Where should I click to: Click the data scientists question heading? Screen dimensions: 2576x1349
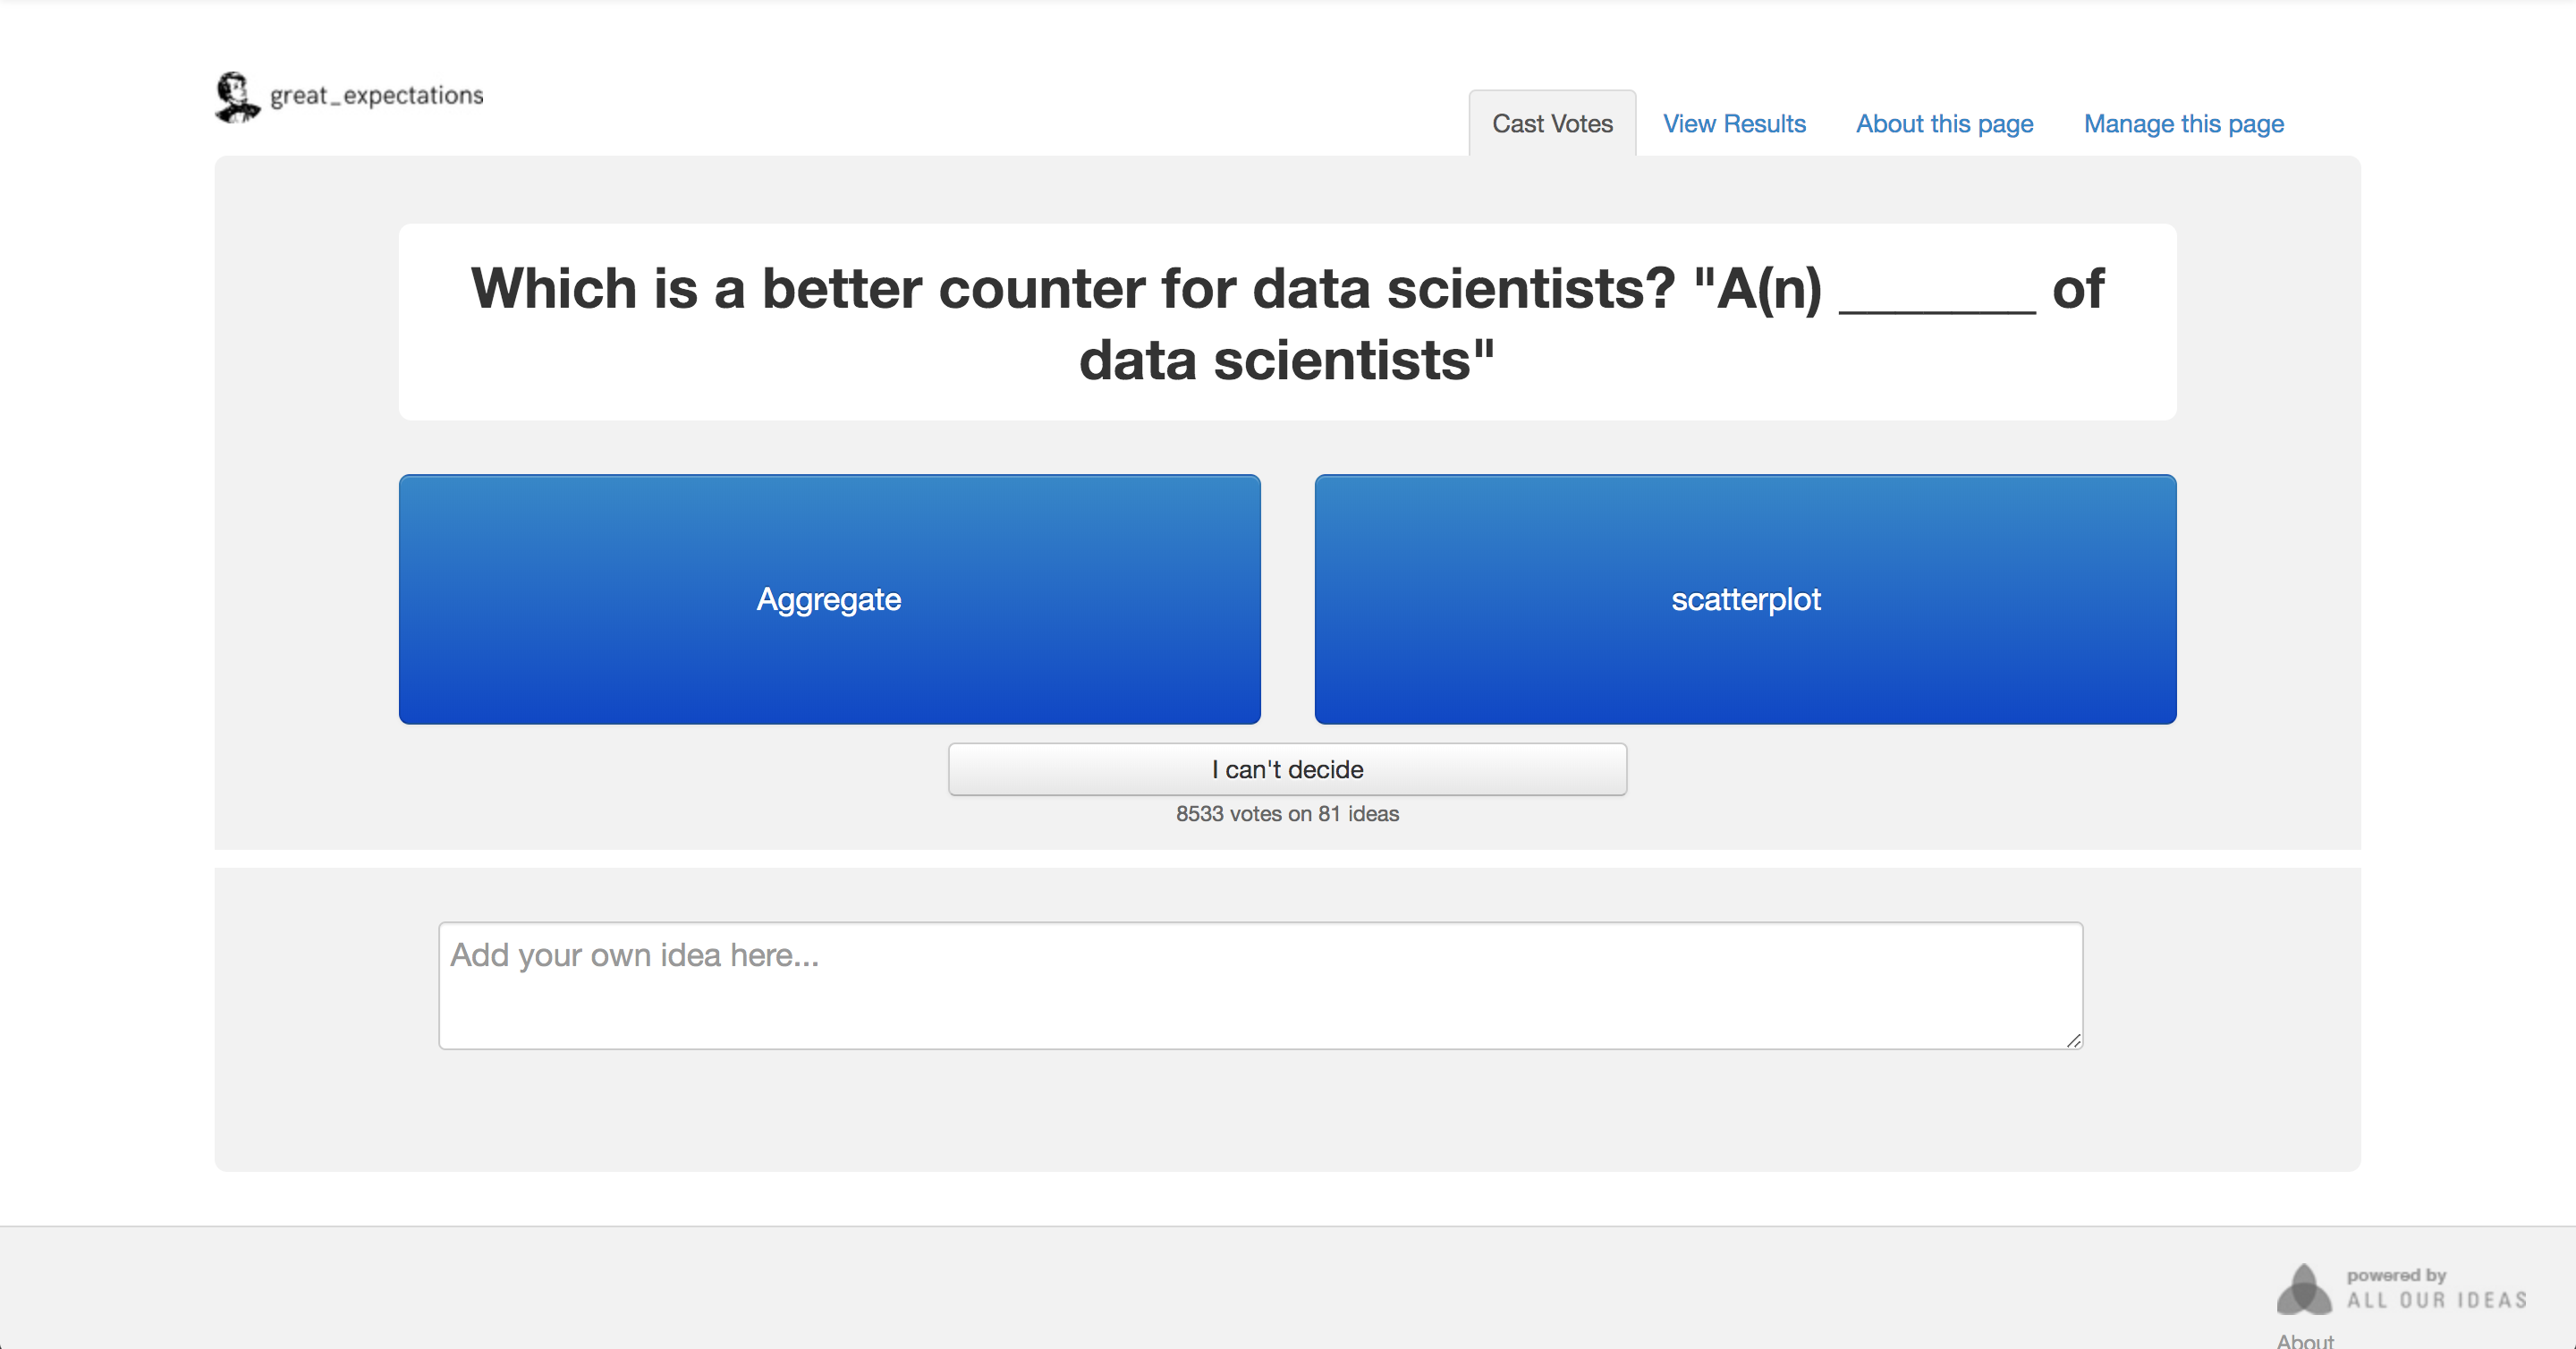click(1287, 323)
